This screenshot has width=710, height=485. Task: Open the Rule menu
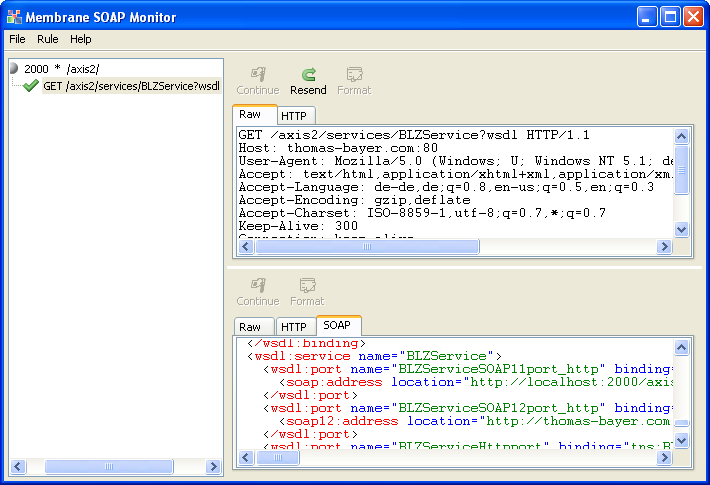coord(48,39)
